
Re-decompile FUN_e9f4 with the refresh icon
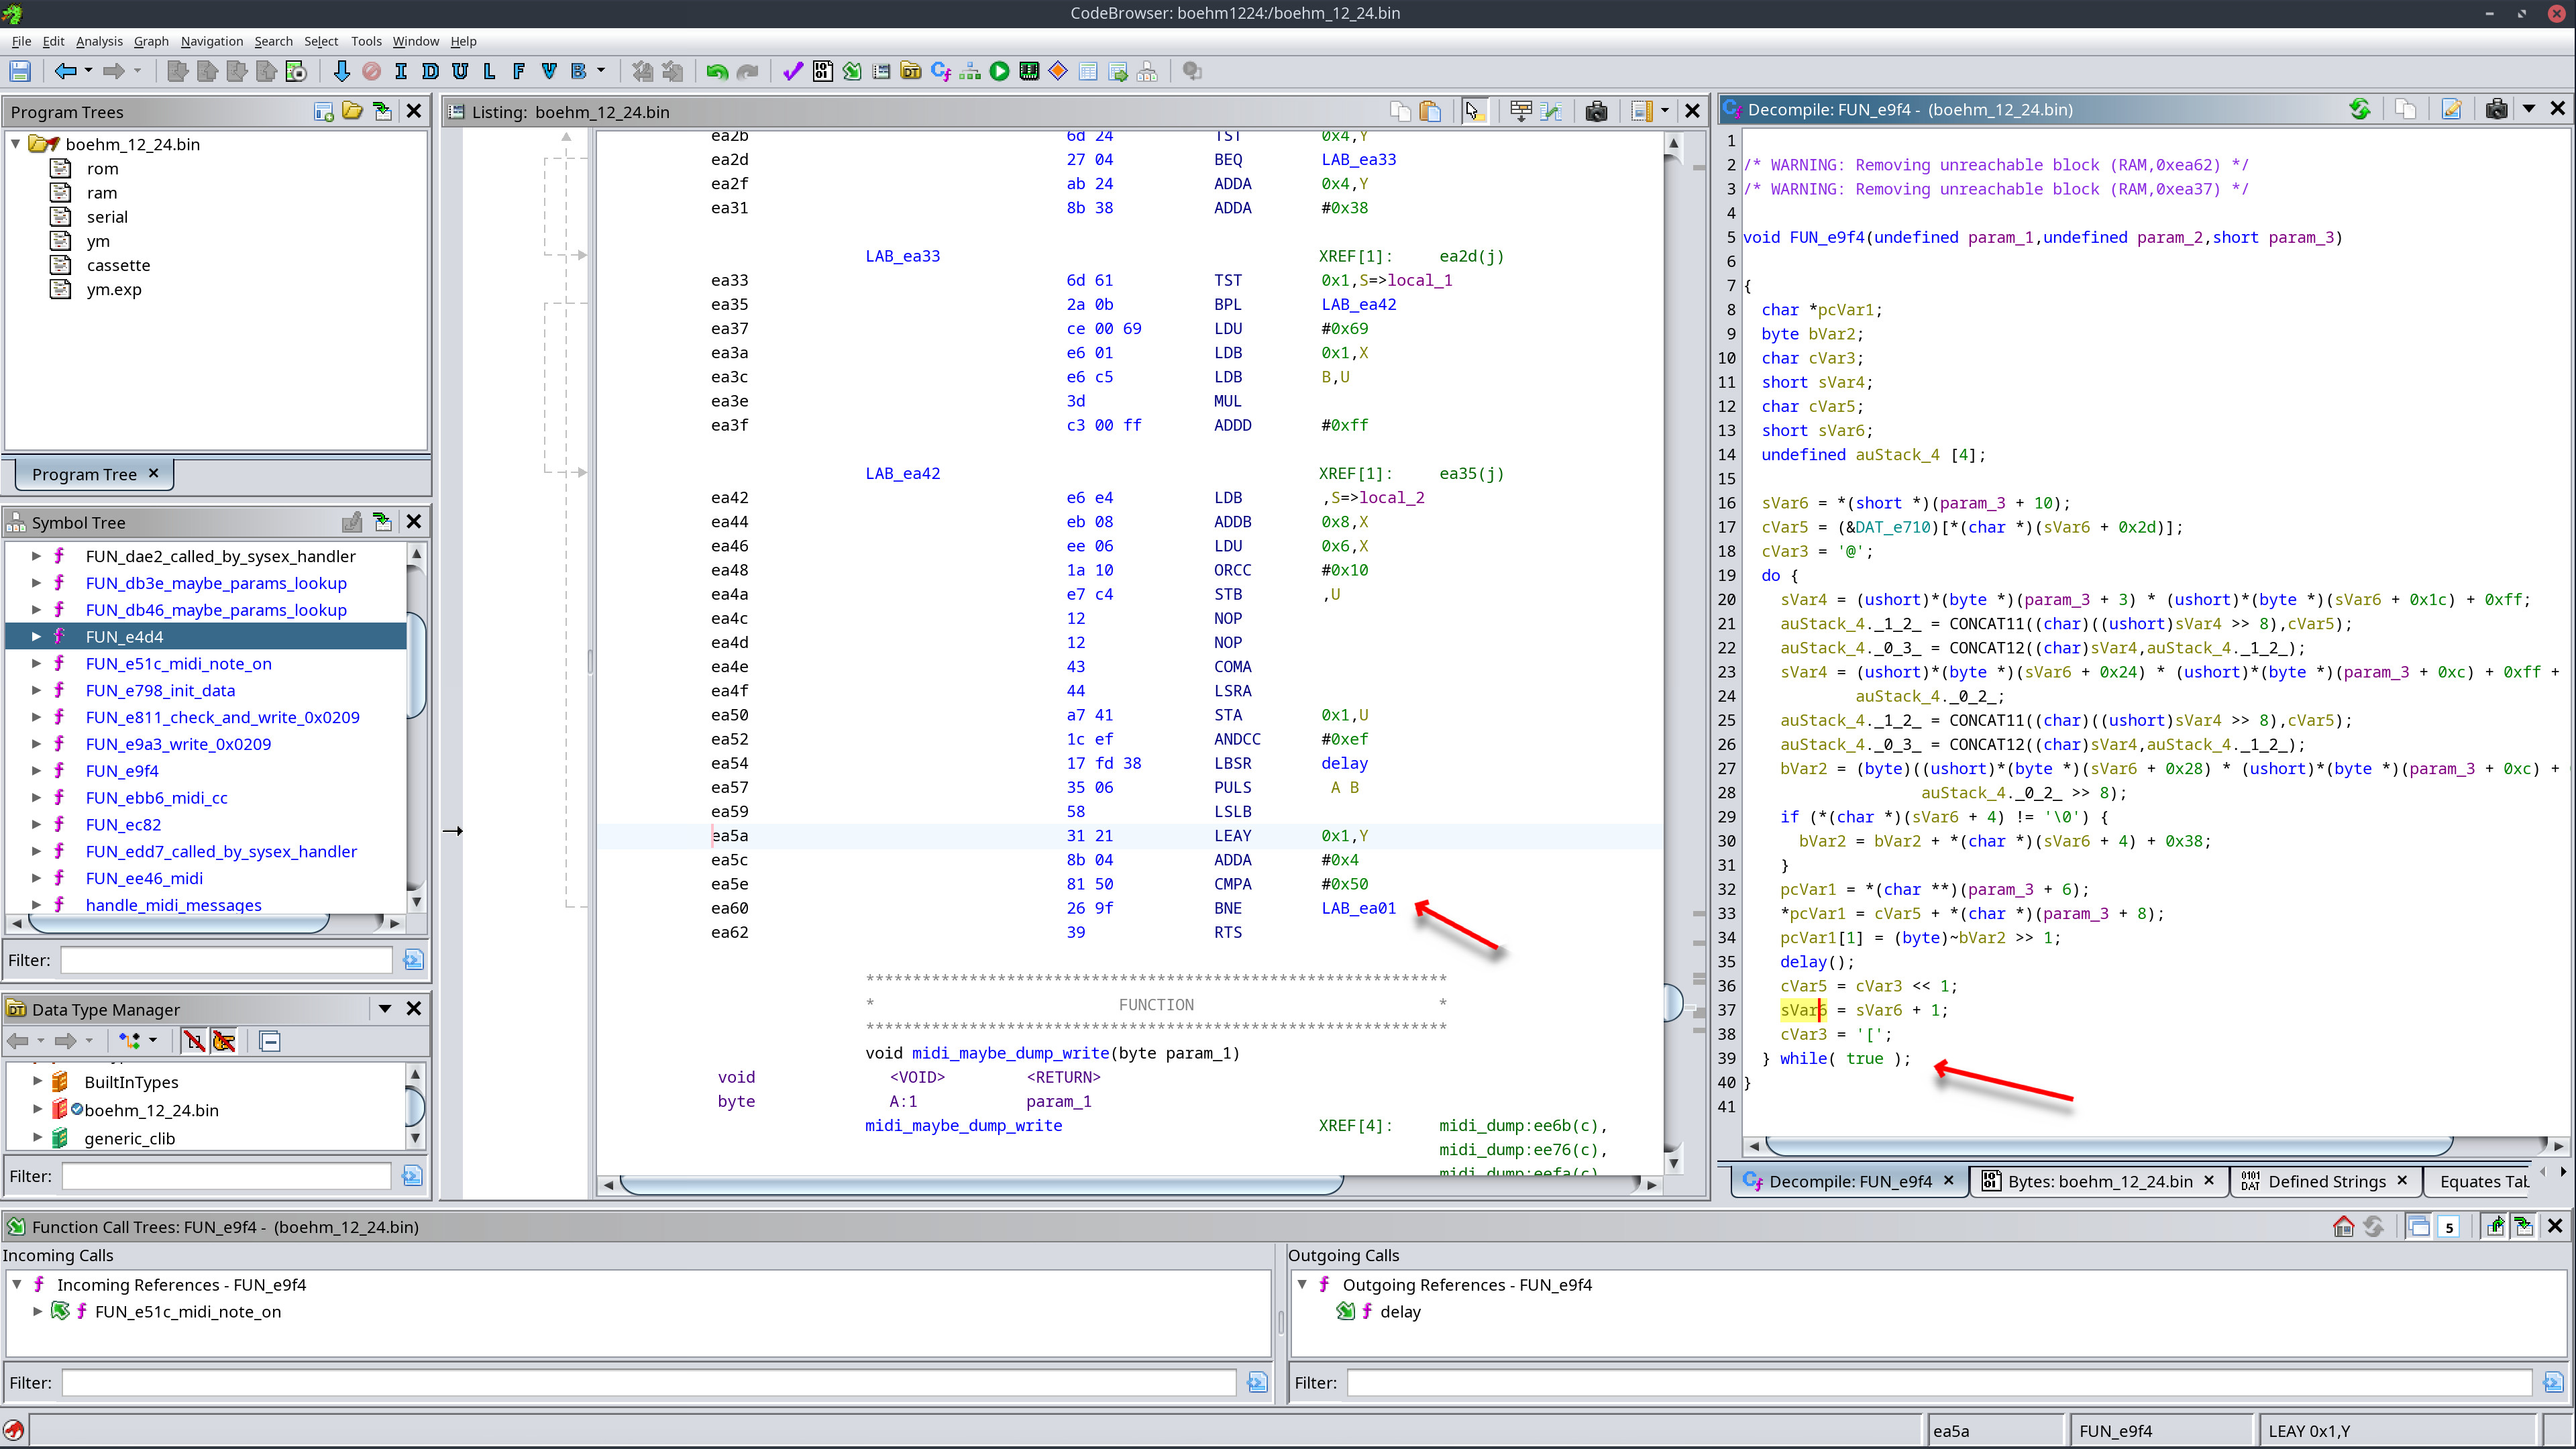coord(2360,109)
